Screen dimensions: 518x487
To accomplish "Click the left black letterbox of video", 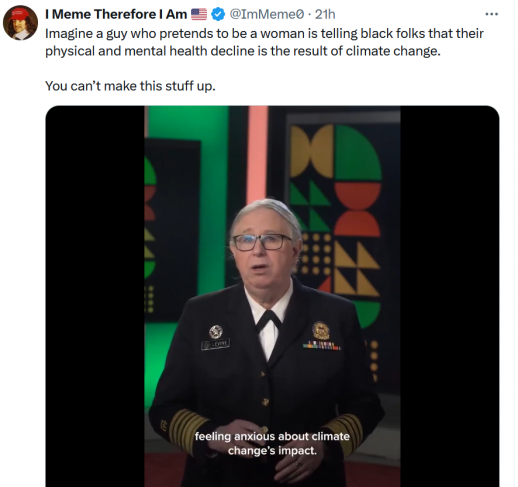I will pos(95,296).
